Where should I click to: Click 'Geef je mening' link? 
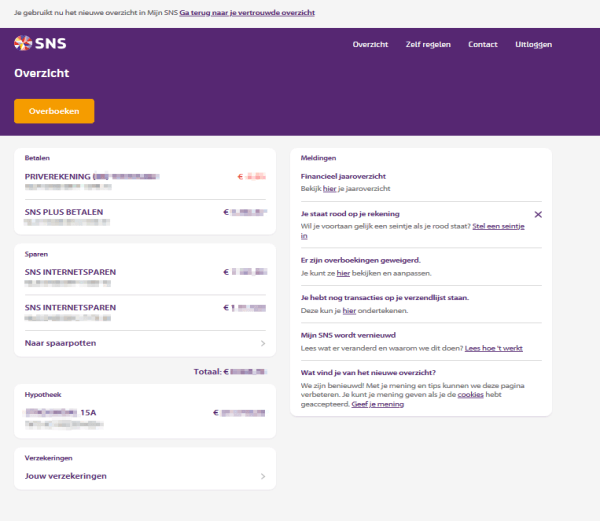[378, 404]
